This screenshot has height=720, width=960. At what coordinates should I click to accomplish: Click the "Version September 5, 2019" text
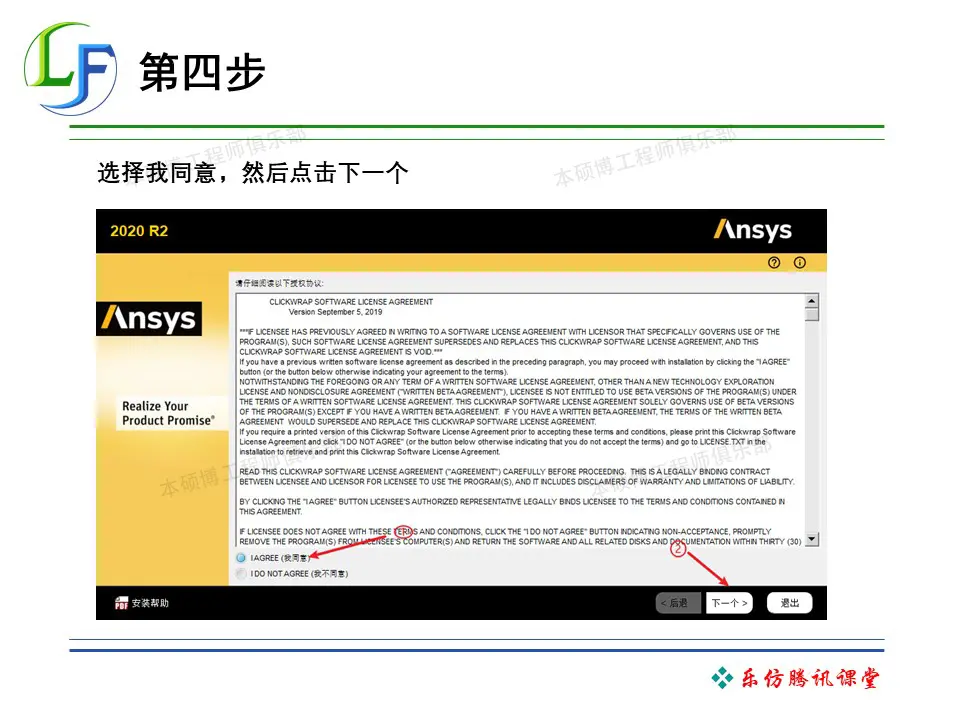[x=336, y=312]
